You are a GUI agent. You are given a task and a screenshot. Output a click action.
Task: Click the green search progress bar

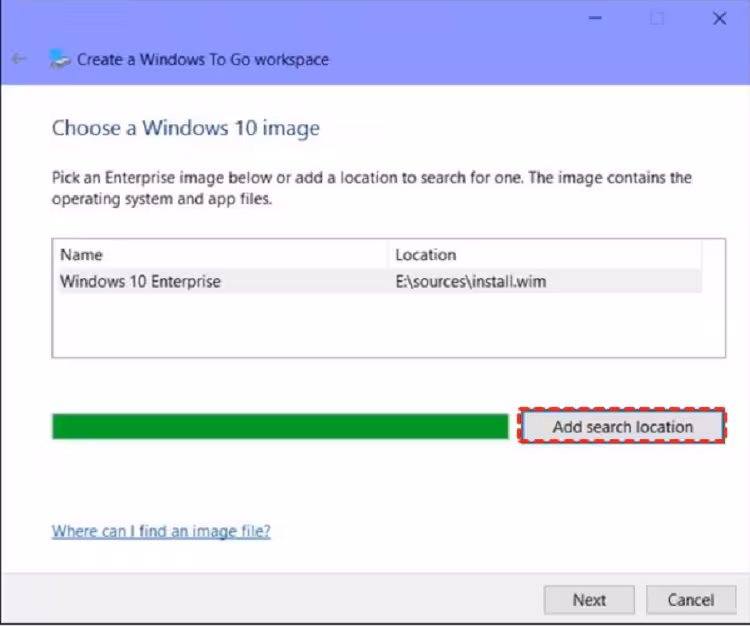click(280, 426)
